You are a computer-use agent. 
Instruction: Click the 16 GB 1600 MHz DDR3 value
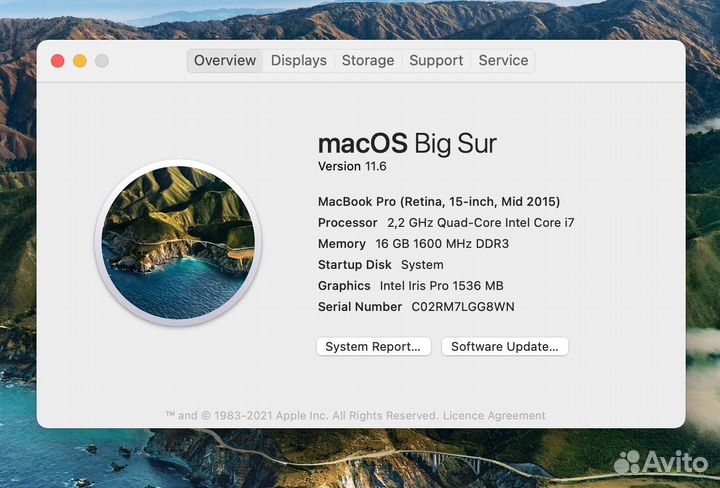[x=442, y=244]
